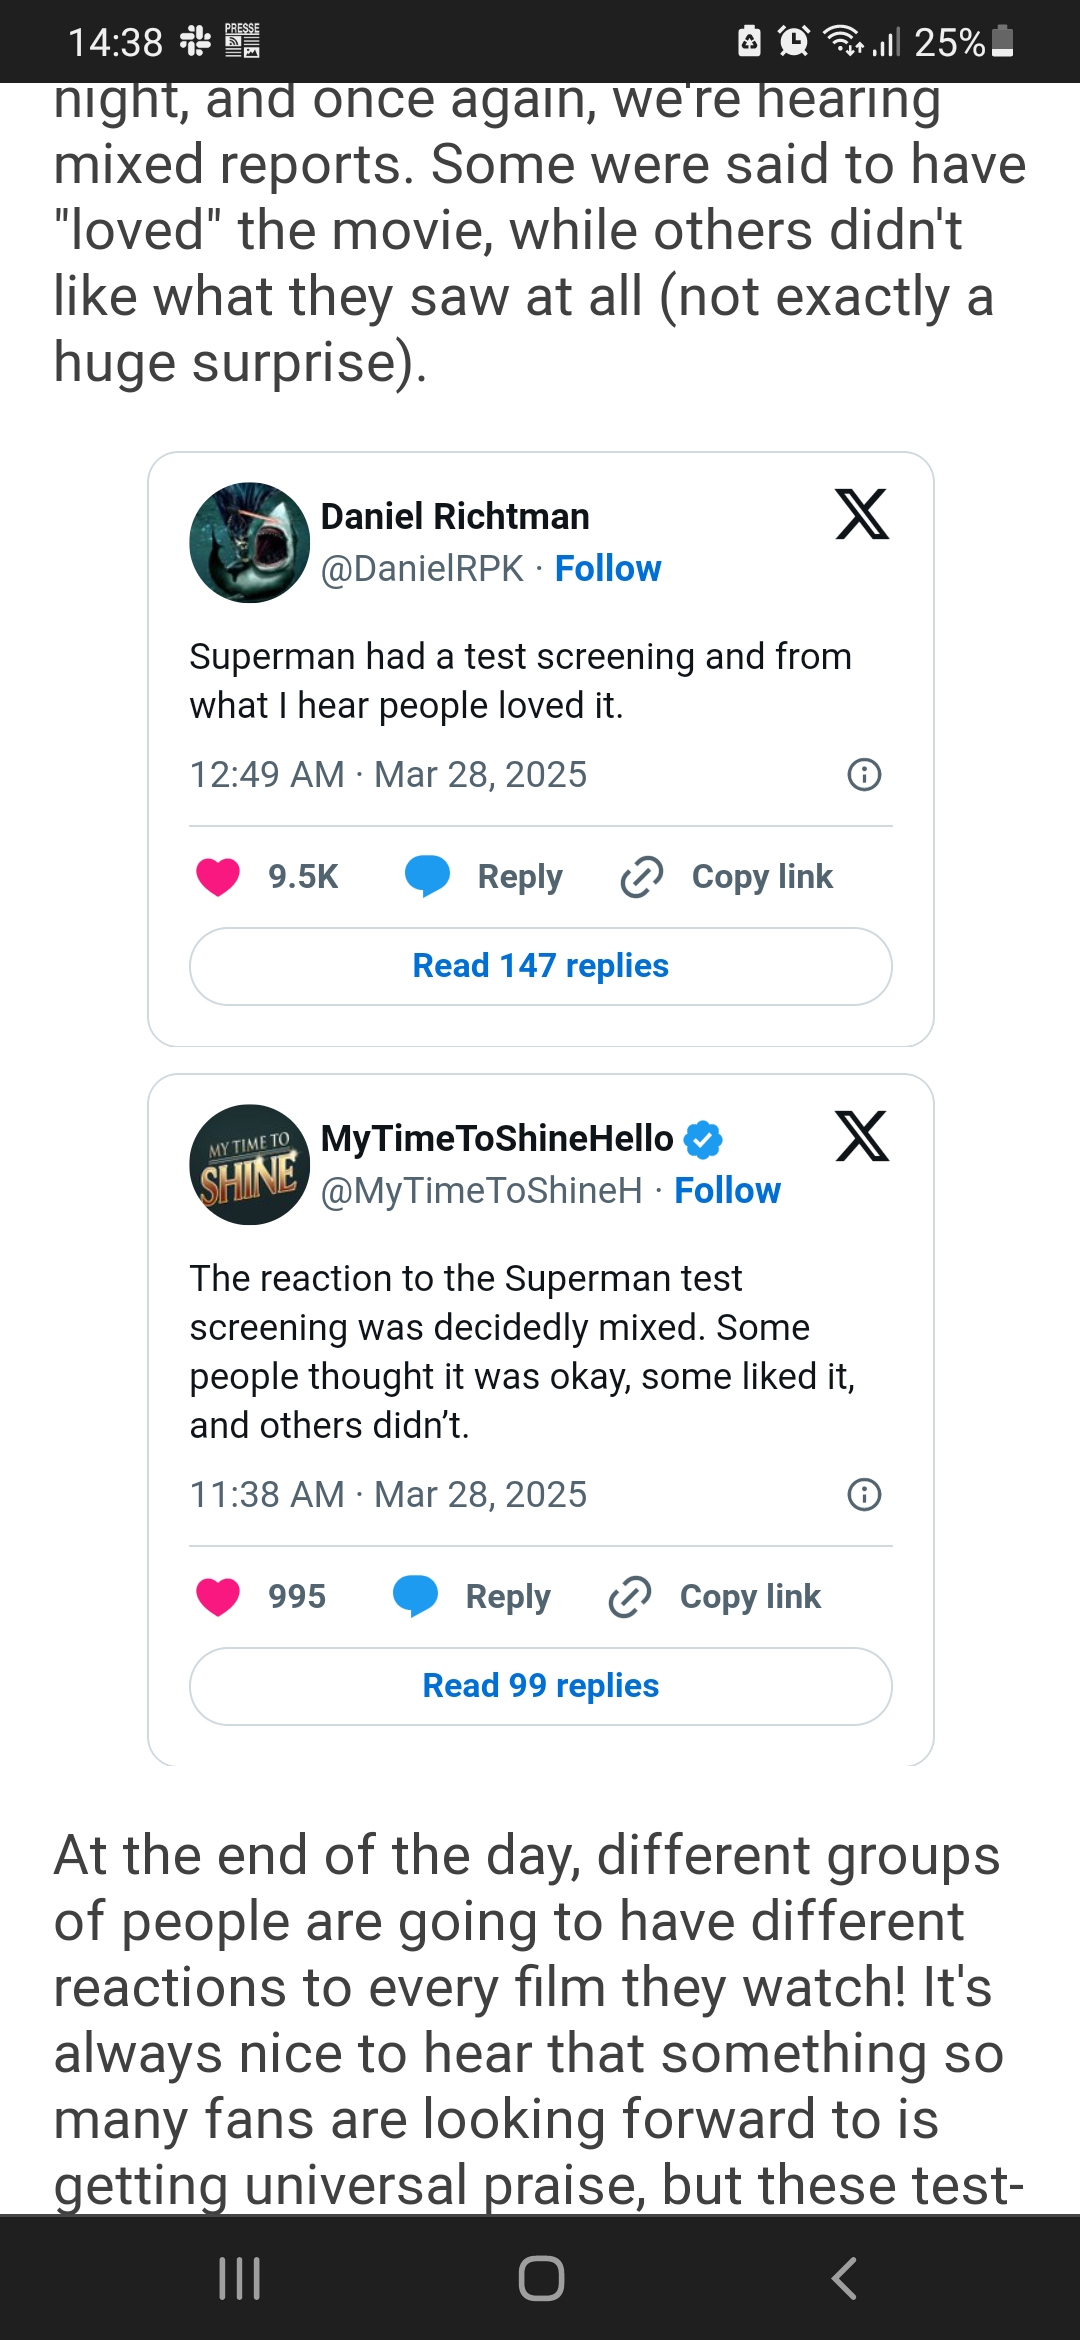Copy link of MyTimeToShineHello tweet
This screenshot has width=1080, height=2340.
point(715,1597)
